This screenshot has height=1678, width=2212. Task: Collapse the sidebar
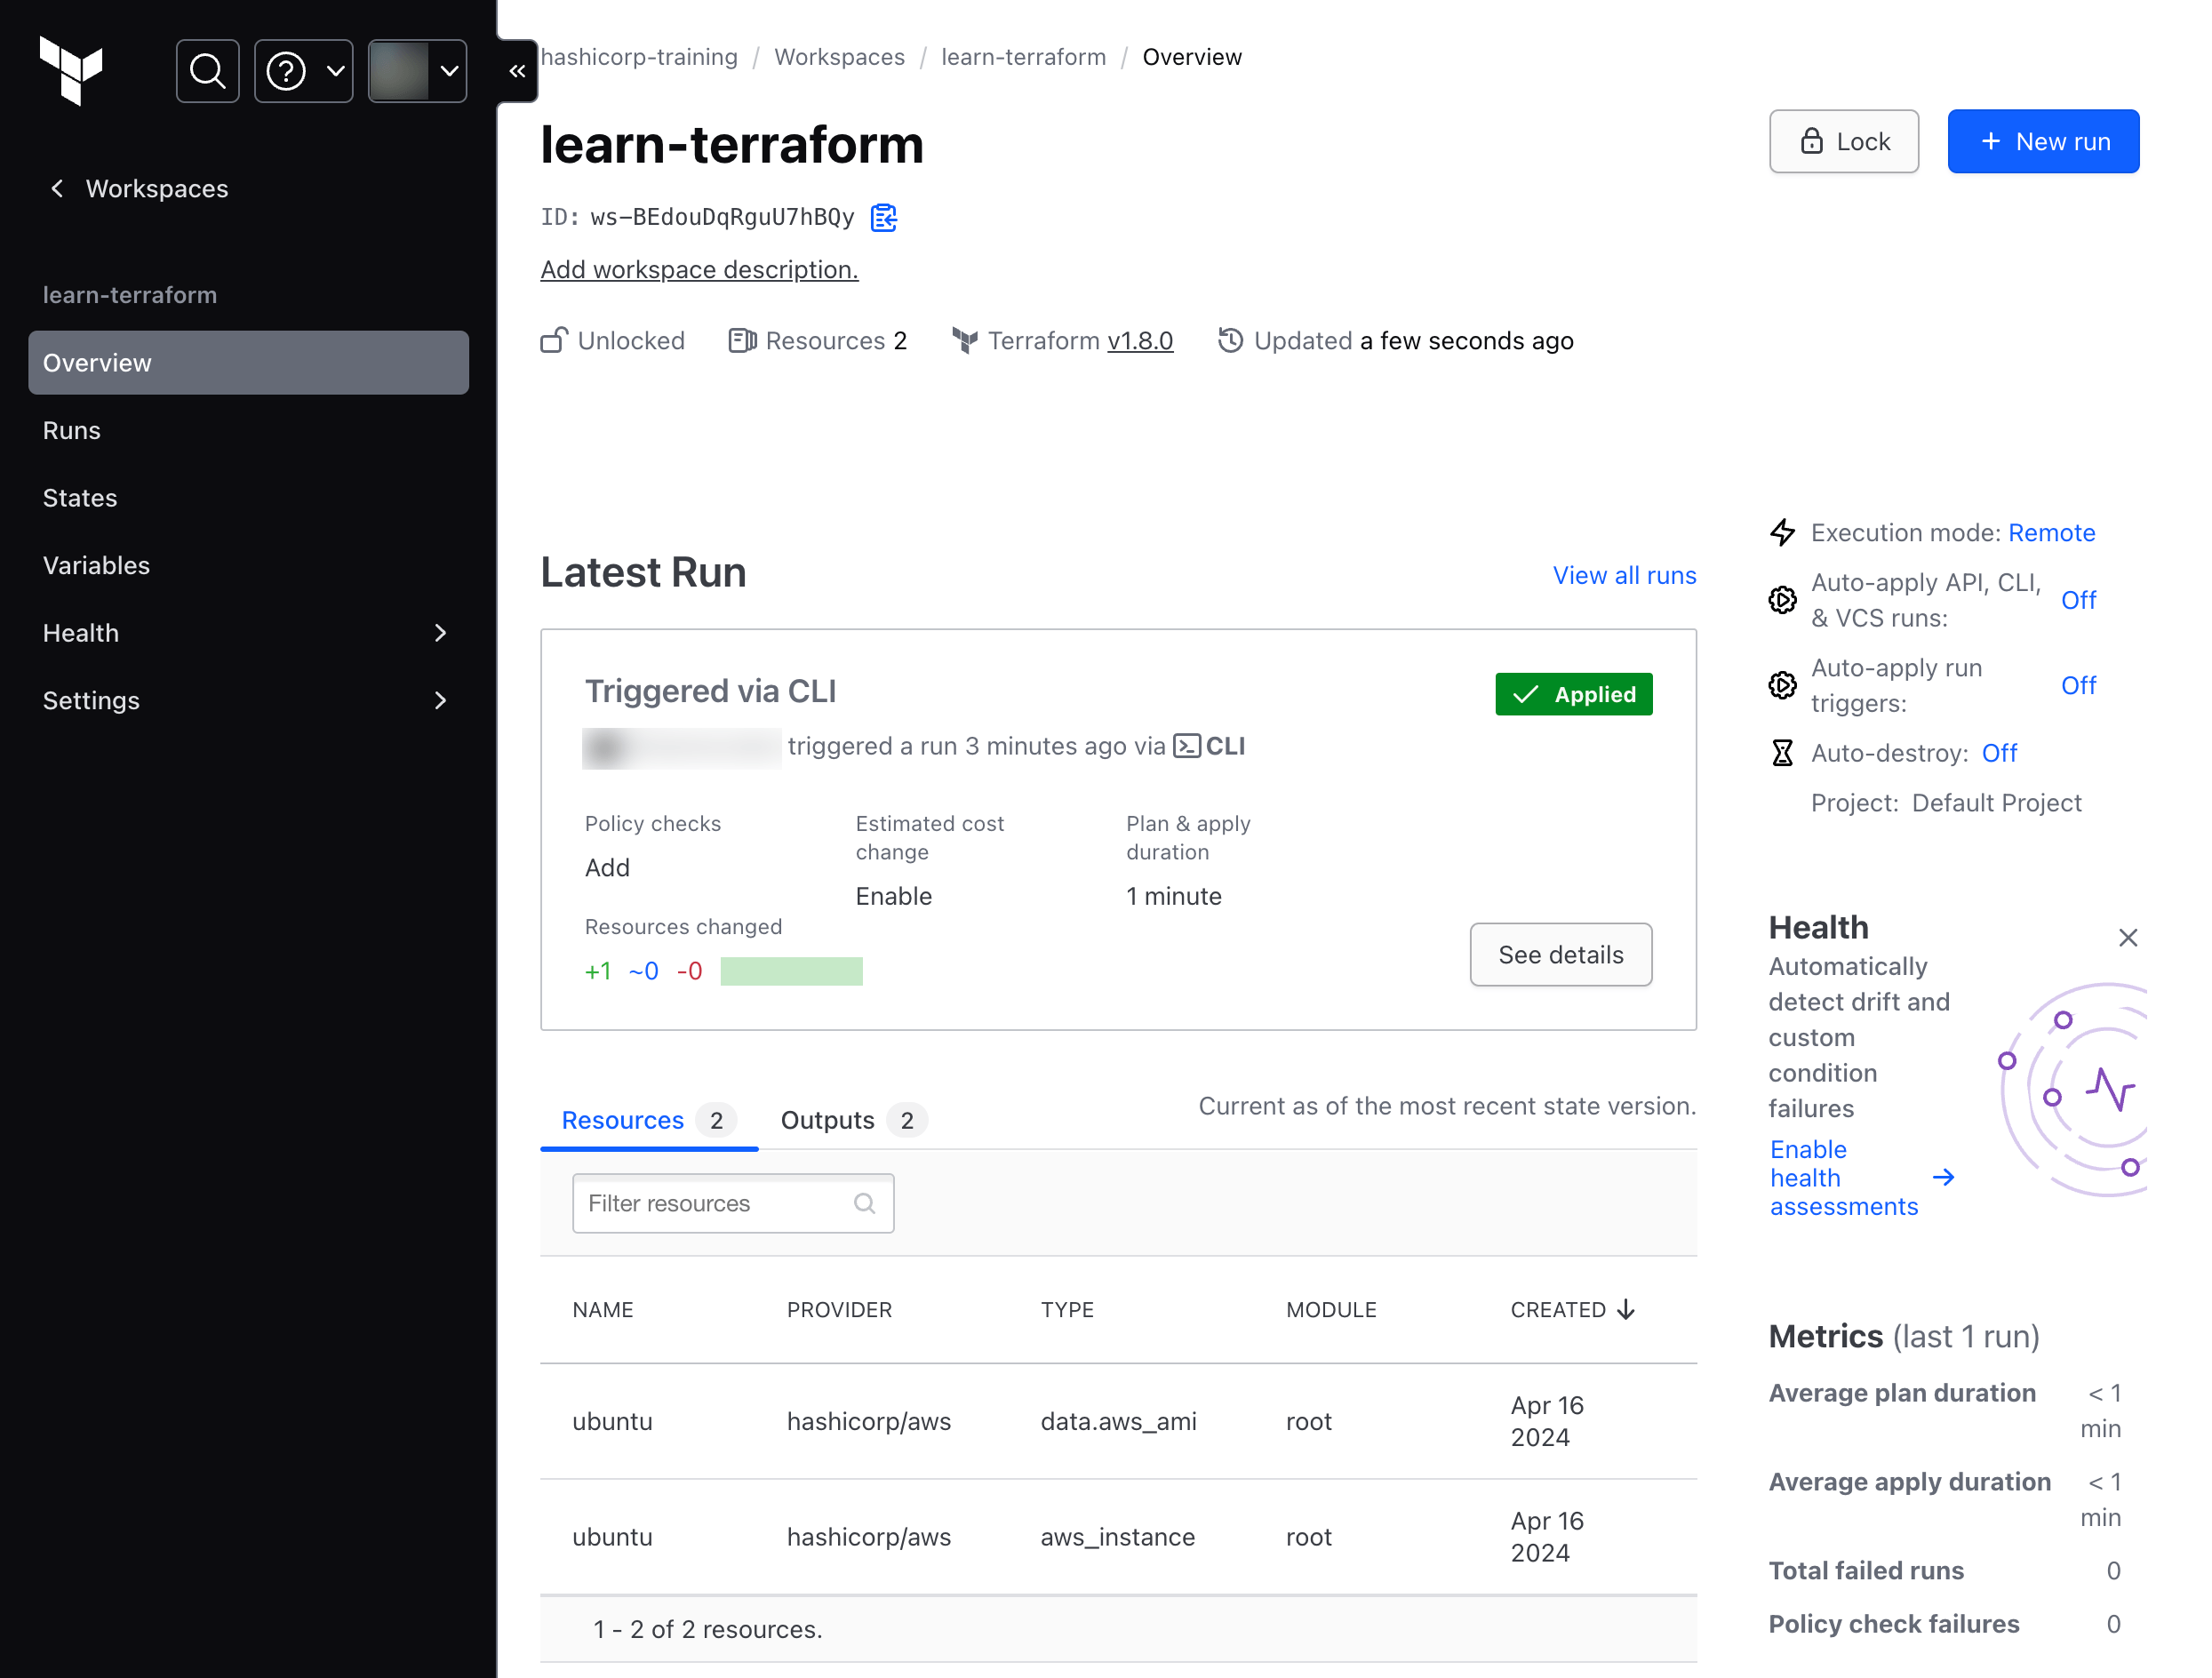[517, 70]
